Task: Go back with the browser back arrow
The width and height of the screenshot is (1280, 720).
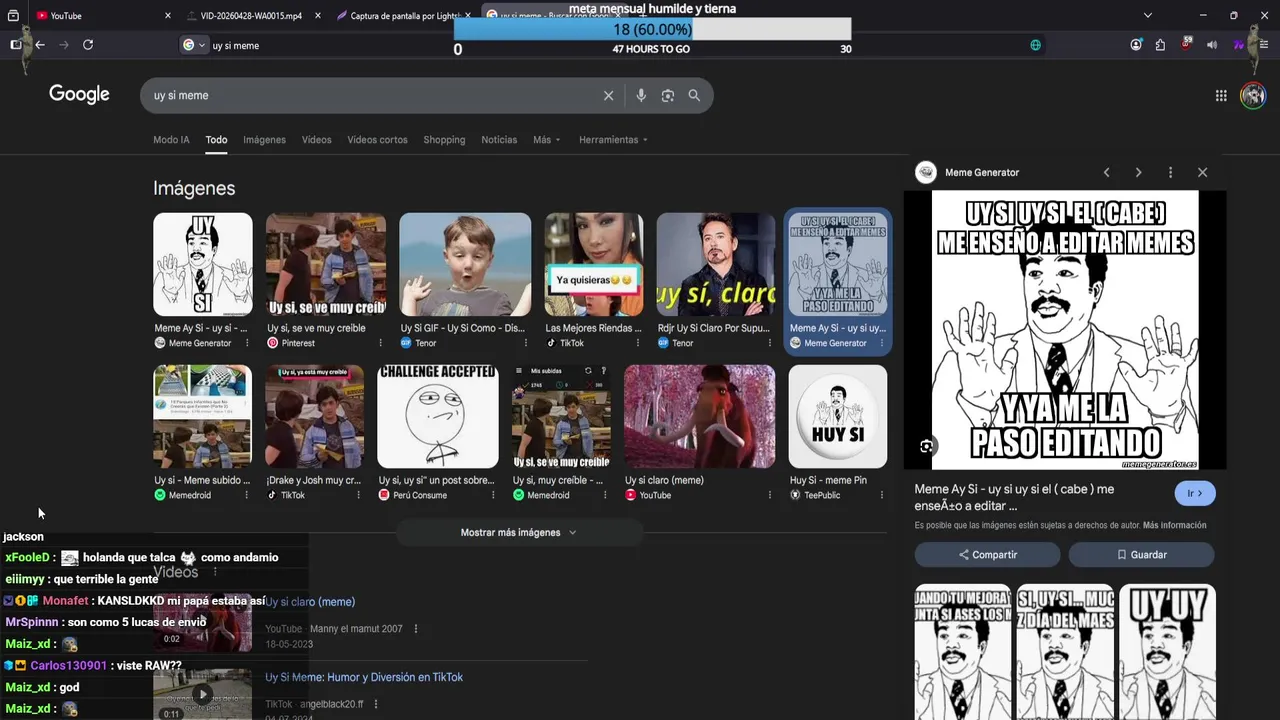Action: click(40, 45)
